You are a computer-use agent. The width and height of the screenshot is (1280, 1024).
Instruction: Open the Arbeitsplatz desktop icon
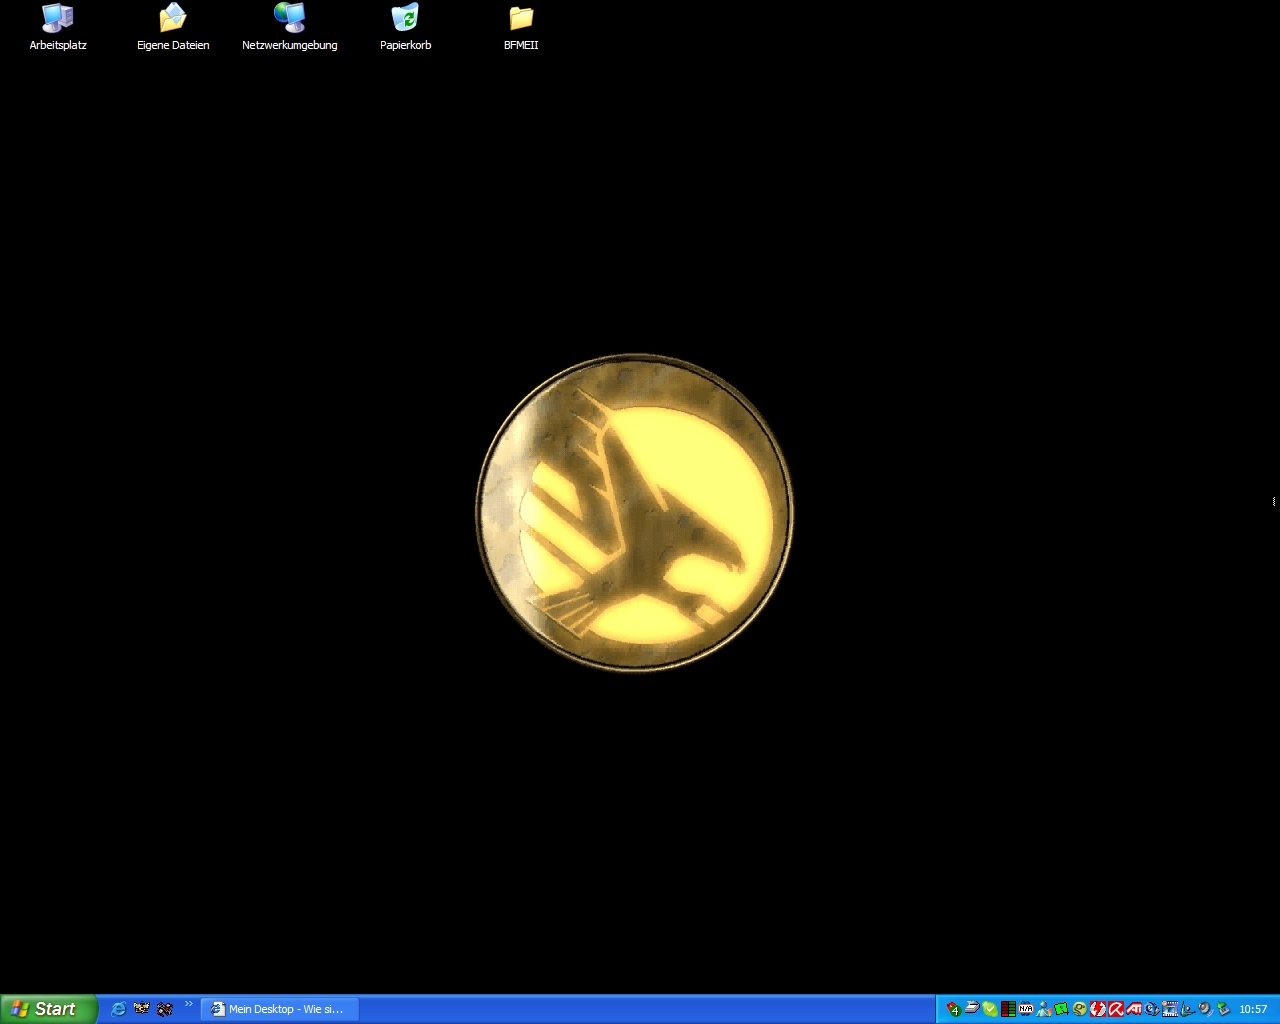click(58, 27)
